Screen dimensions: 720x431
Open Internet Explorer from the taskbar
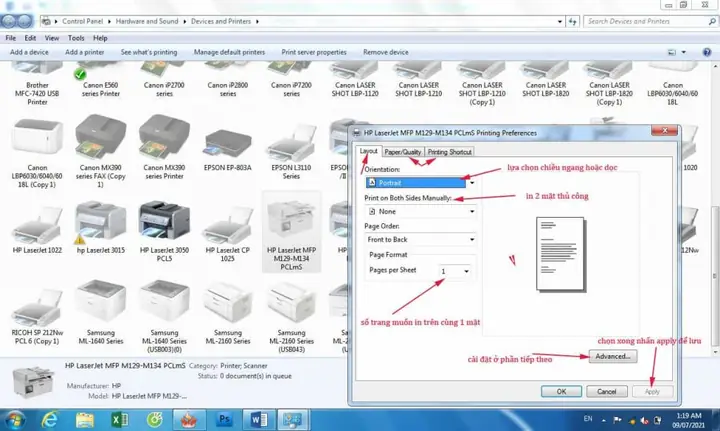click(50, 420)
